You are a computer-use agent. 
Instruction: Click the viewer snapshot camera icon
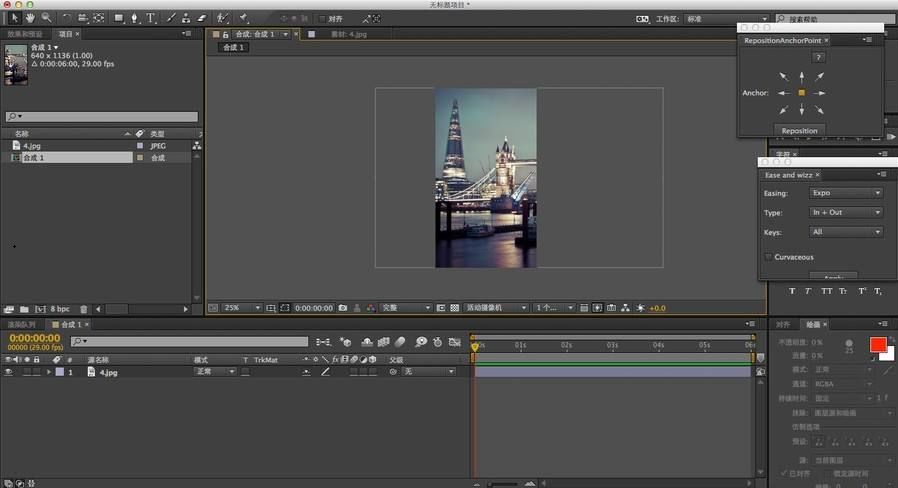pyautogui.click(x=343, y=308)
